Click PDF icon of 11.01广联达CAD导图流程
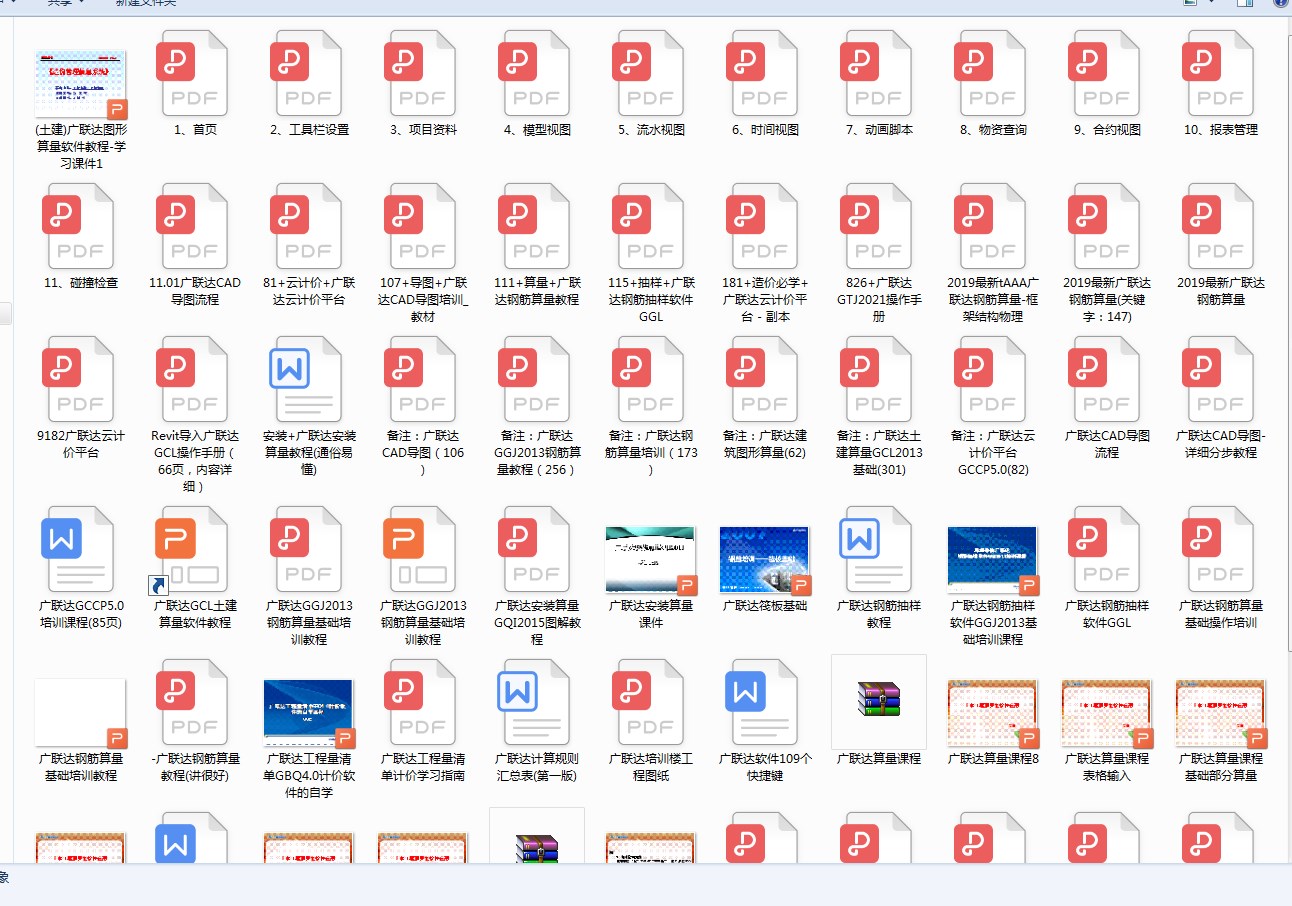 pos(191,227)
